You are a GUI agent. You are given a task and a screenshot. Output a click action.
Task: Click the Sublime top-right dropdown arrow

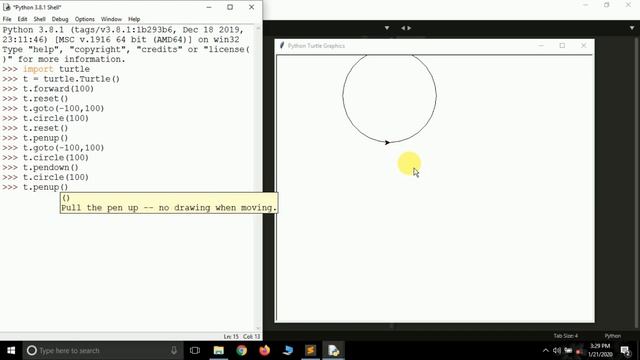pyautogui.click(x=632, y=28)
